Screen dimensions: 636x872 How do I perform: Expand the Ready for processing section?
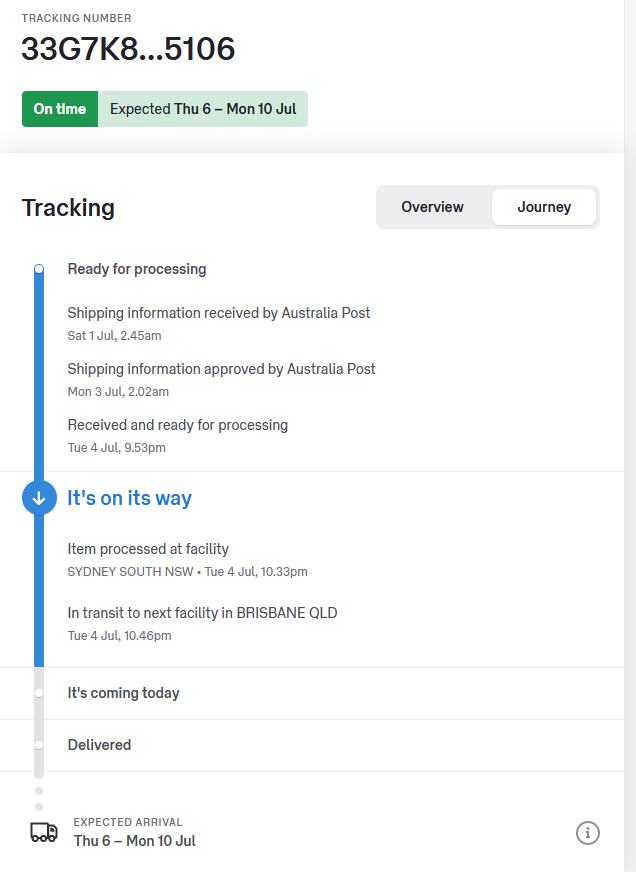tap(137, 269)
